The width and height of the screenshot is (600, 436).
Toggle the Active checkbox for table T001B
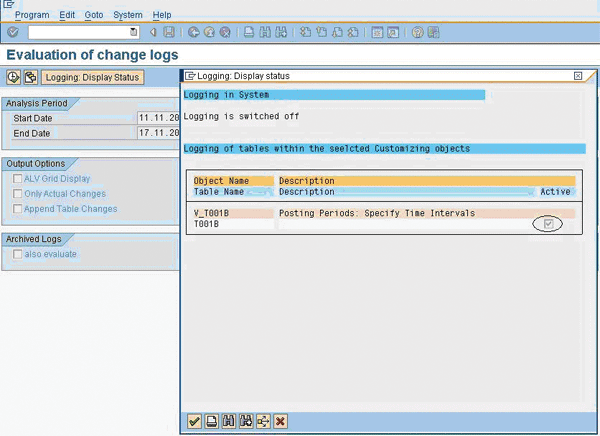(x=548, y=224)
